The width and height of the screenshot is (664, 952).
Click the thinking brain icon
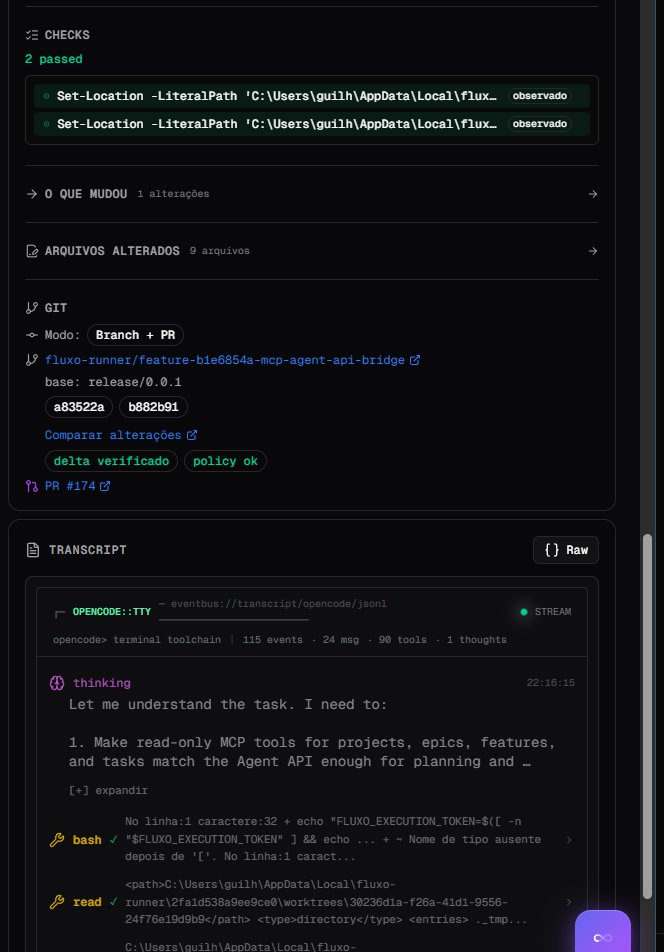[x=57, y=683]
